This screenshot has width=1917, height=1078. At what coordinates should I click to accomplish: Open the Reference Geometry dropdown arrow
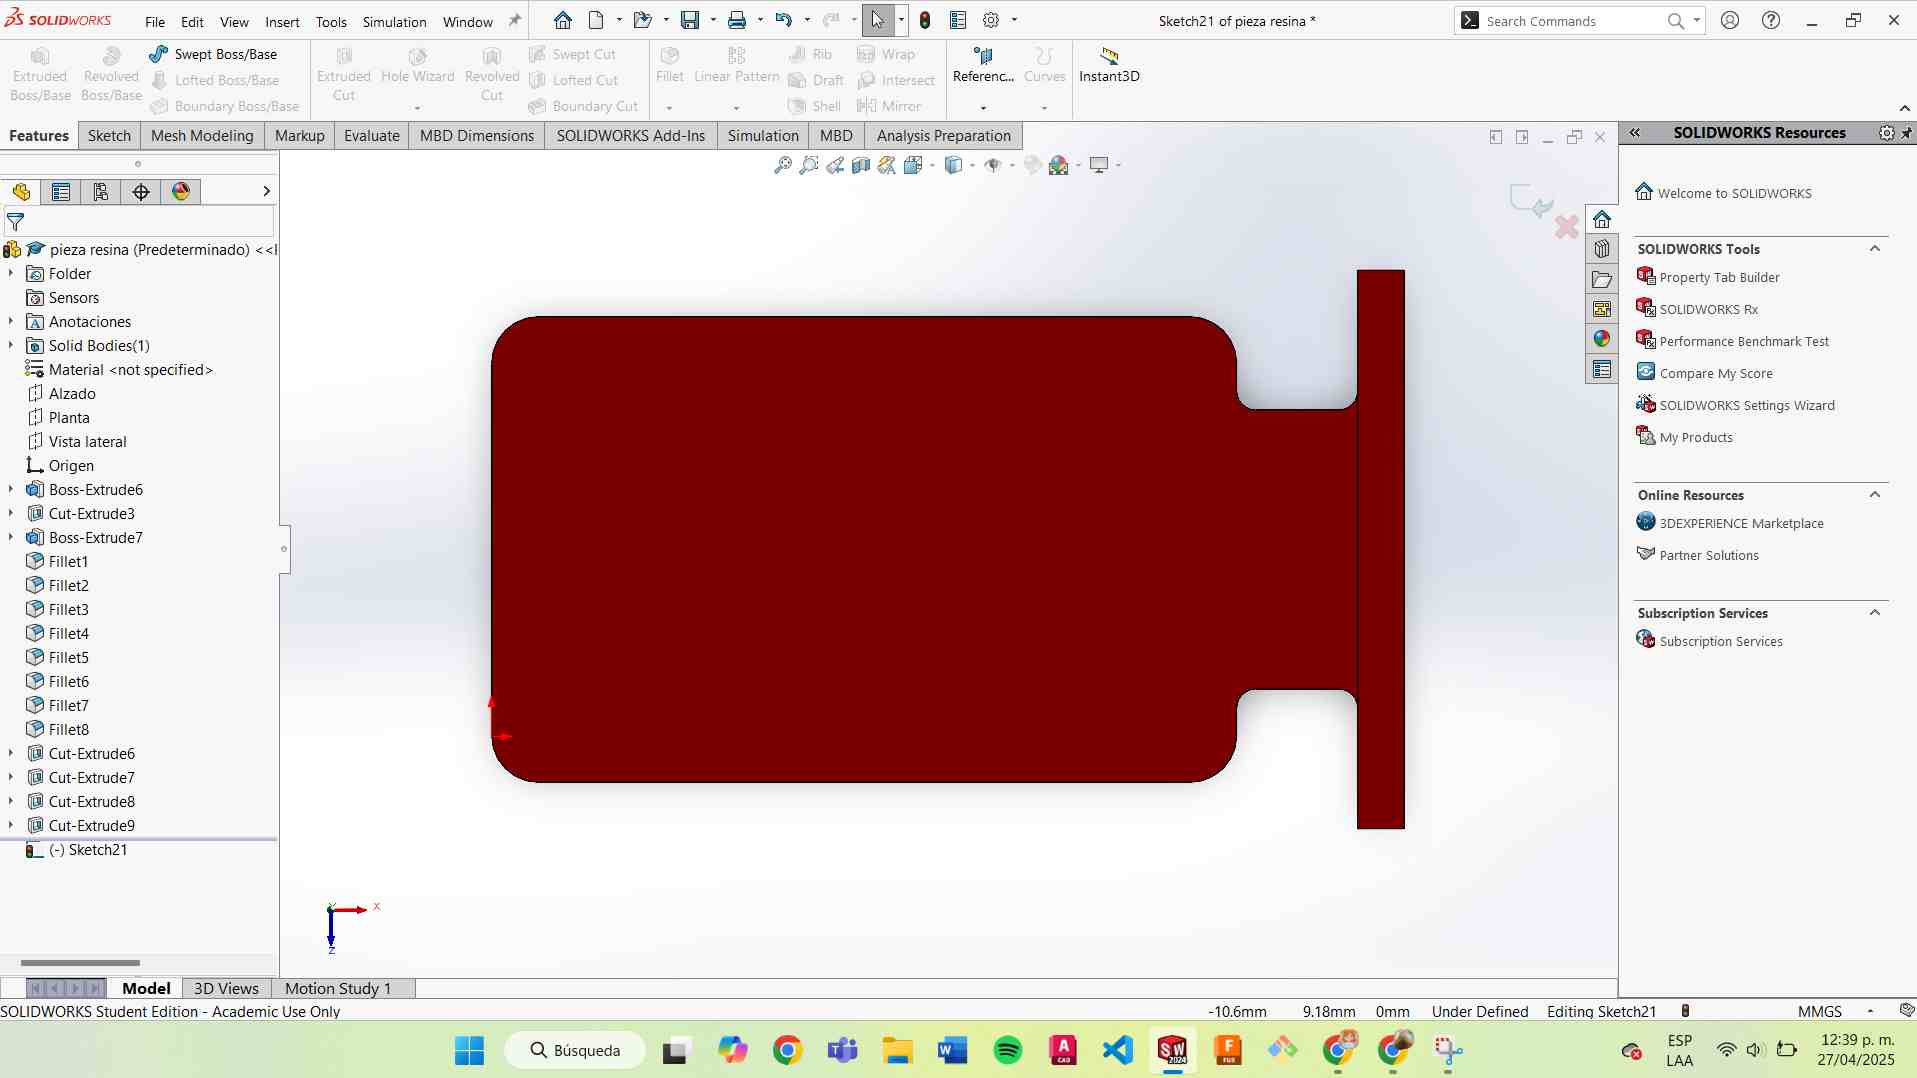click(x=983, y=107)
